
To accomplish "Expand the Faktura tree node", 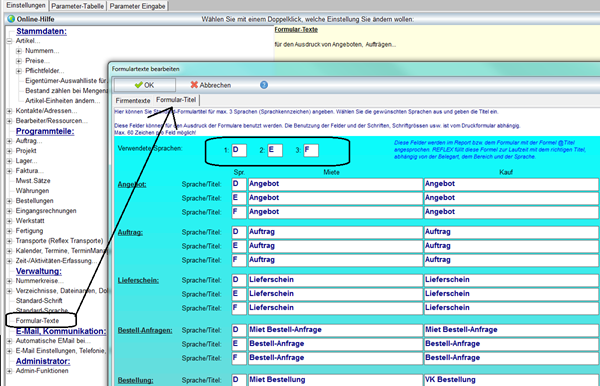I will pos(10,171).
